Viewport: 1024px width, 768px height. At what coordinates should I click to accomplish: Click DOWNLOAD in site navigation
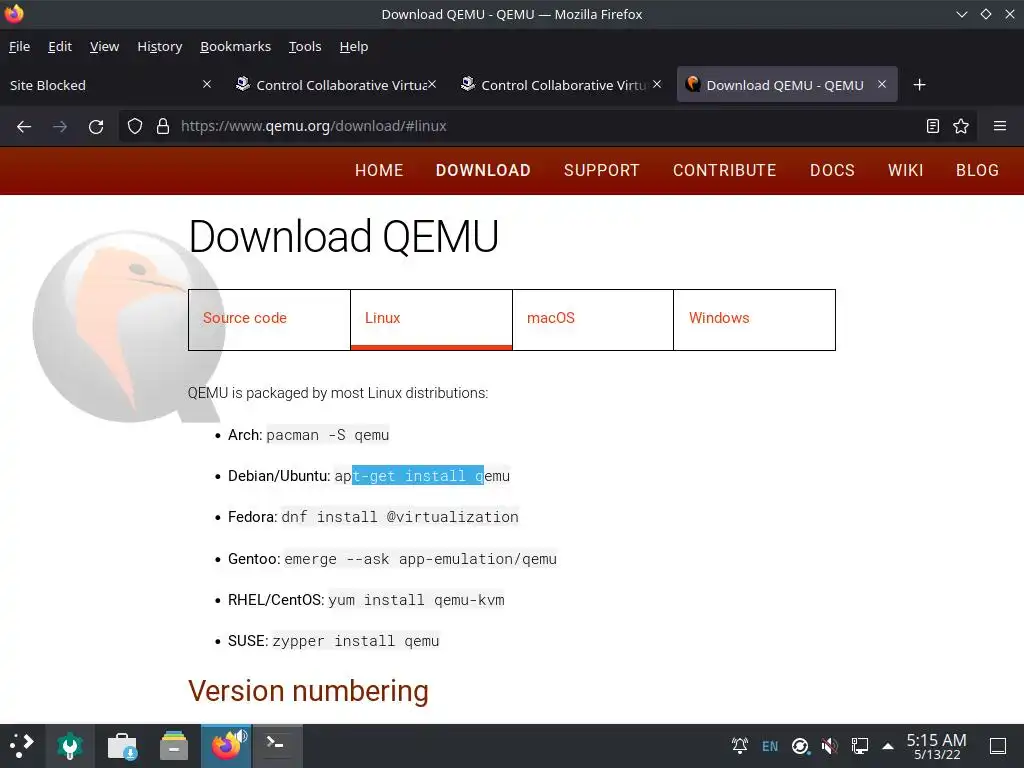(x=483, y=170)
